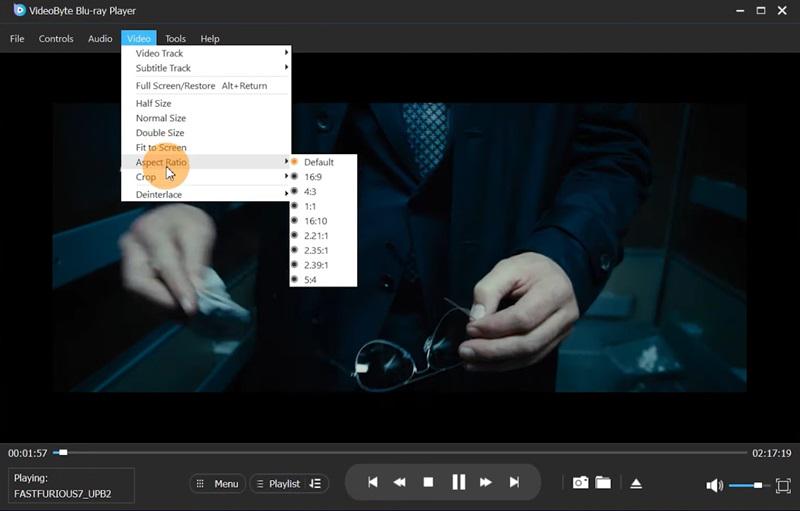Set aspect ratio to 4:3
The height and width of the screenshot is (511, 800).
coord(323,192)
